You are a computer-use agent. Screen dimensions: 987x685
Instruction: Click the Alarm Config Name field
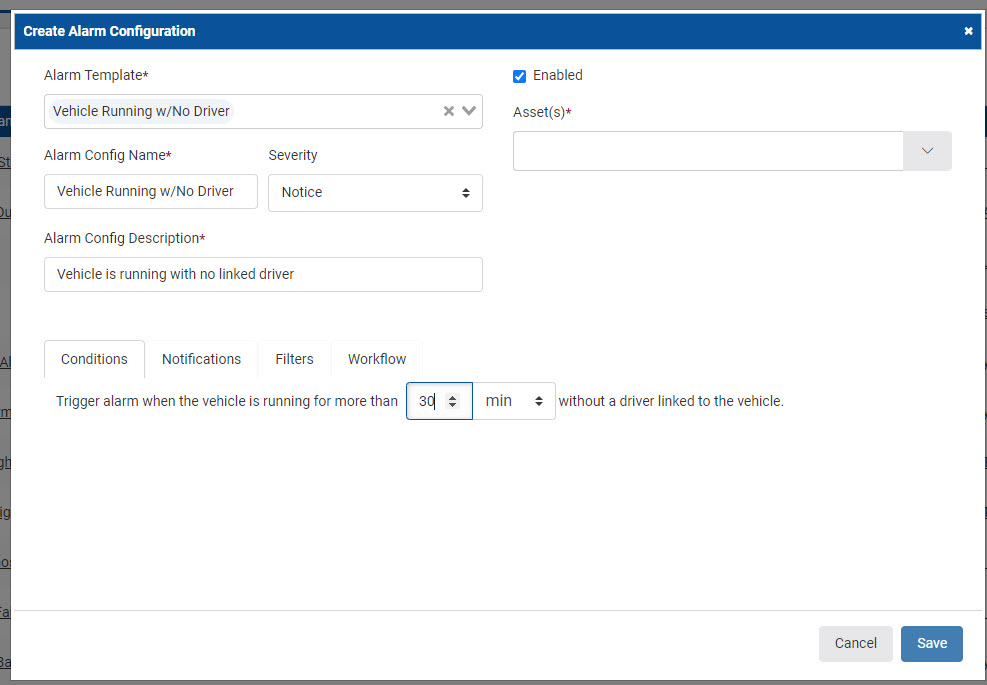[x=151, y=191]
